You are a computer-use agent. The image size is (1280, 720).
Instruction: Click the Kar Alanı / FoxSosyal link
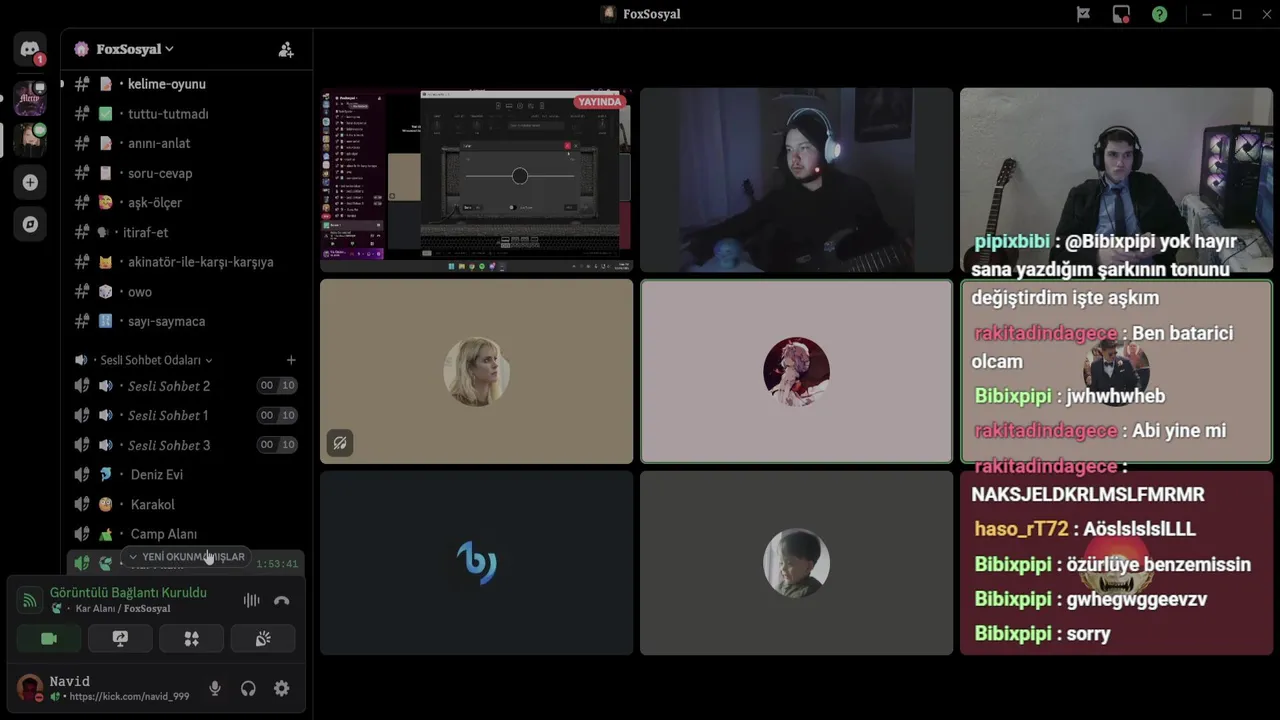click(x=123, y=608)
